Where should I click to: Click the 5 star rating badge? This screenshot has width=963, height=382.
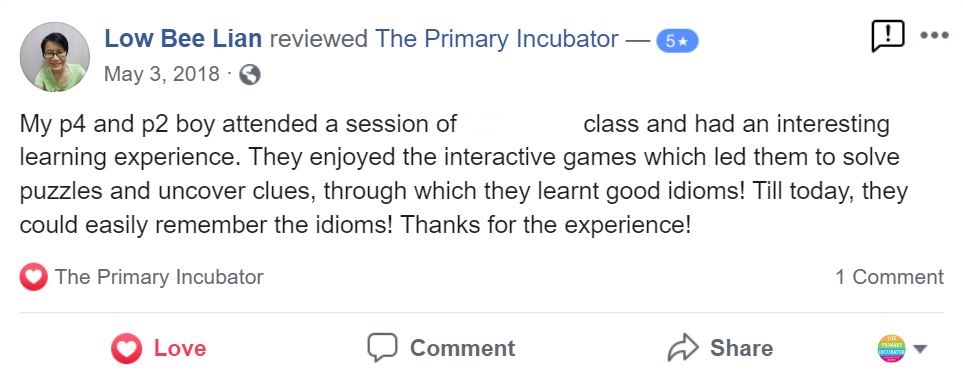coord(677,41)
